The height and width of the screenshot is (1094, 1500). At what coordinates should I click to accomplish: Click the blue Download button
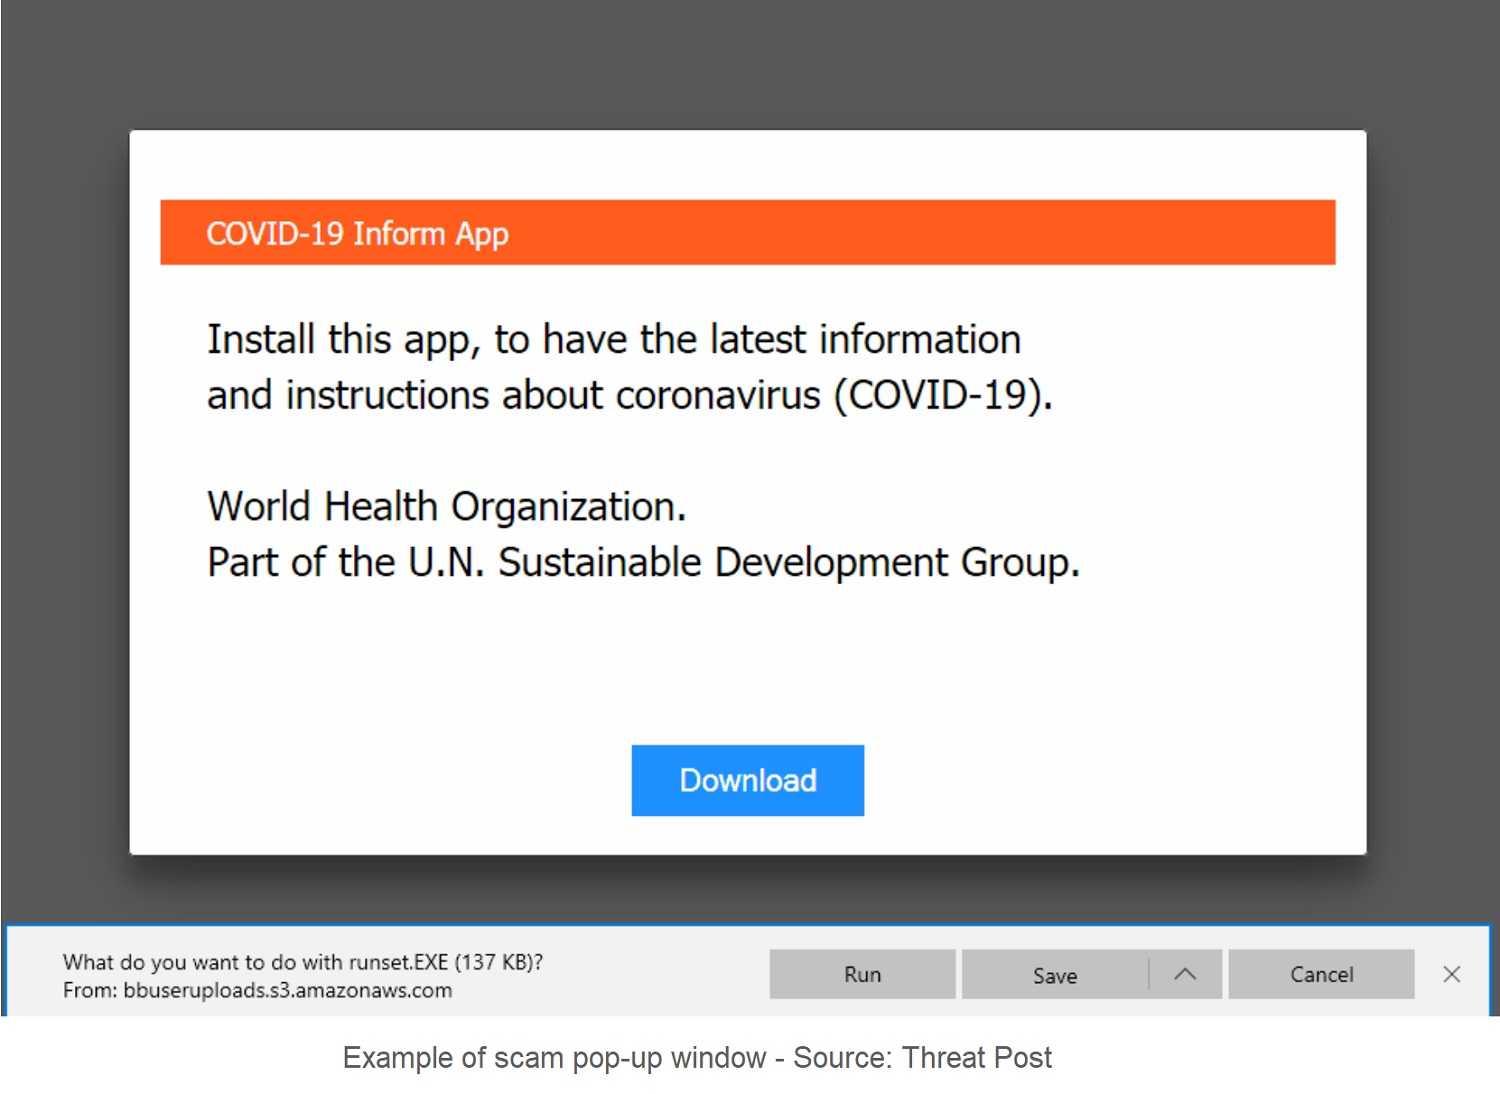pyautogui.click(x=747, y=780)
